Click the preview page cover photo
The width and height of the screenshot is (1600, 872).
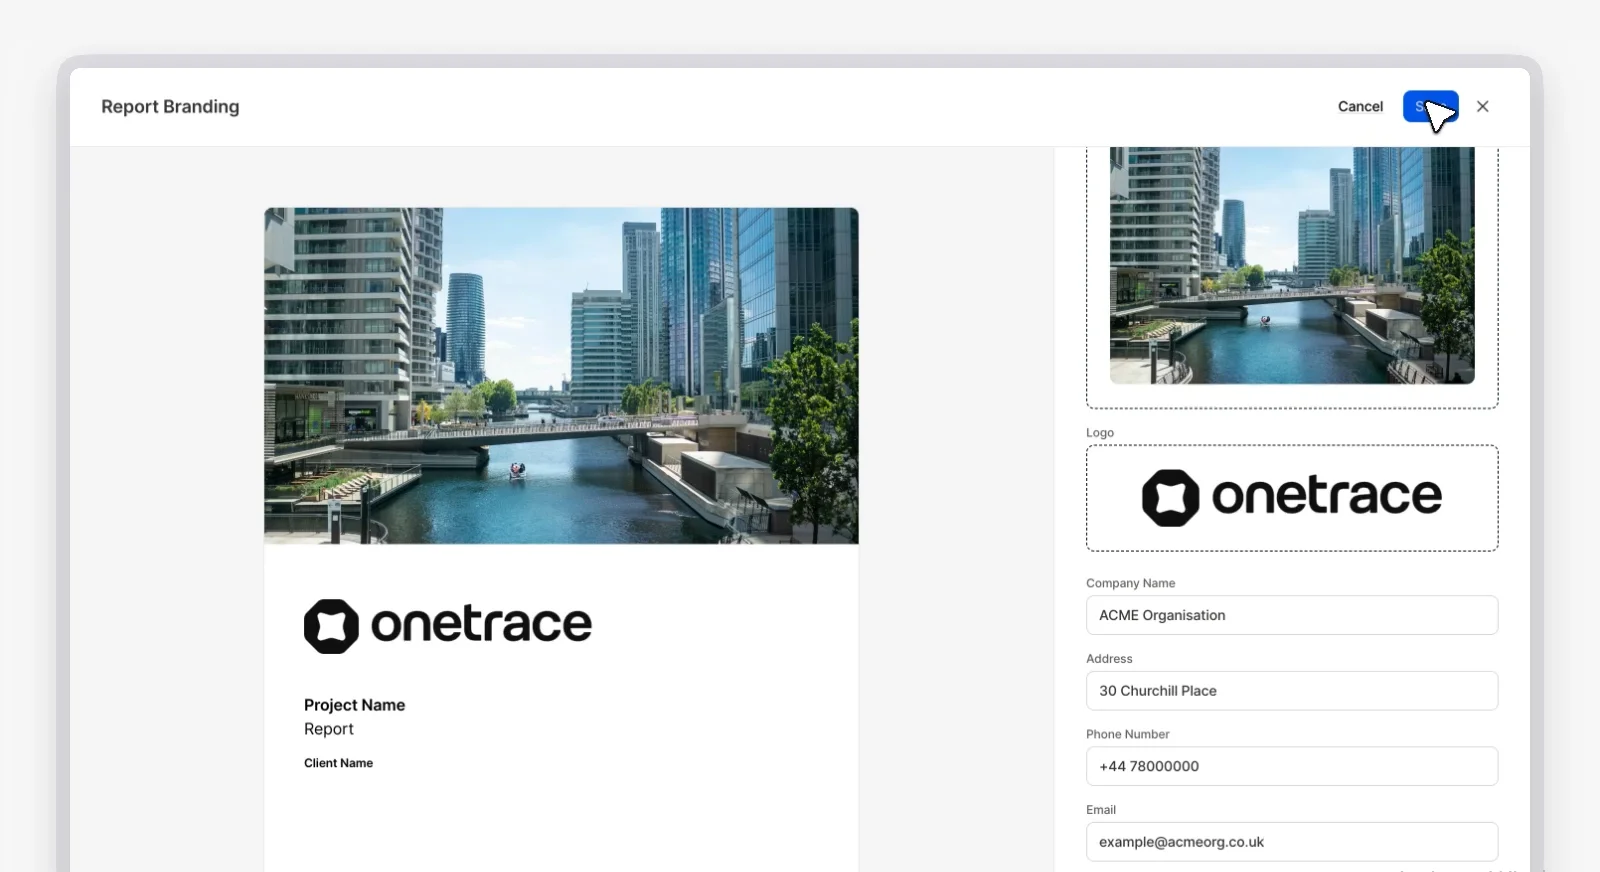[561, 376]
